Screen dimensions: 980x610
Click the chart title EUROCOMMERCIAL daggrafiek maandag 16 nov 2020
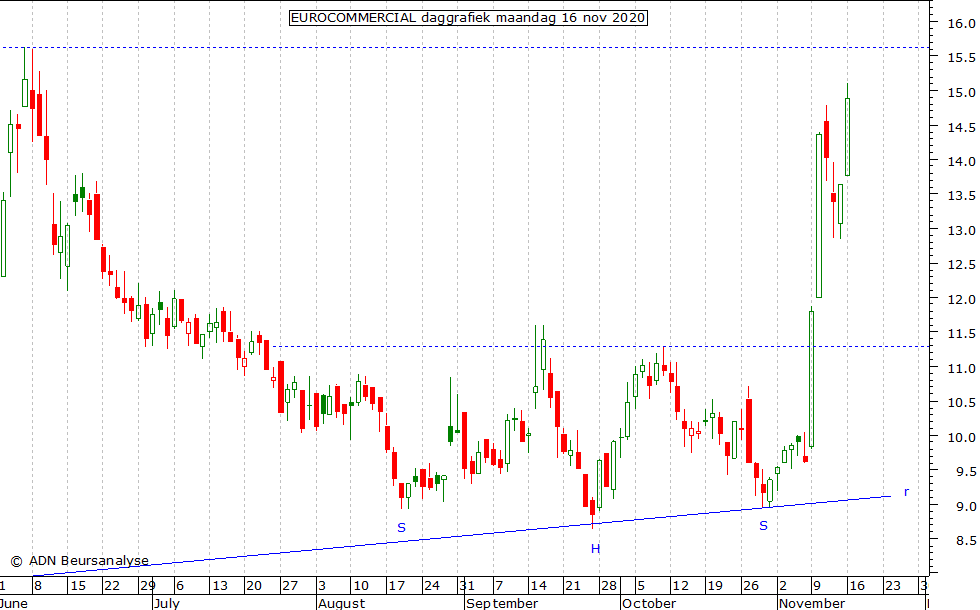click(x=468, y=18)
